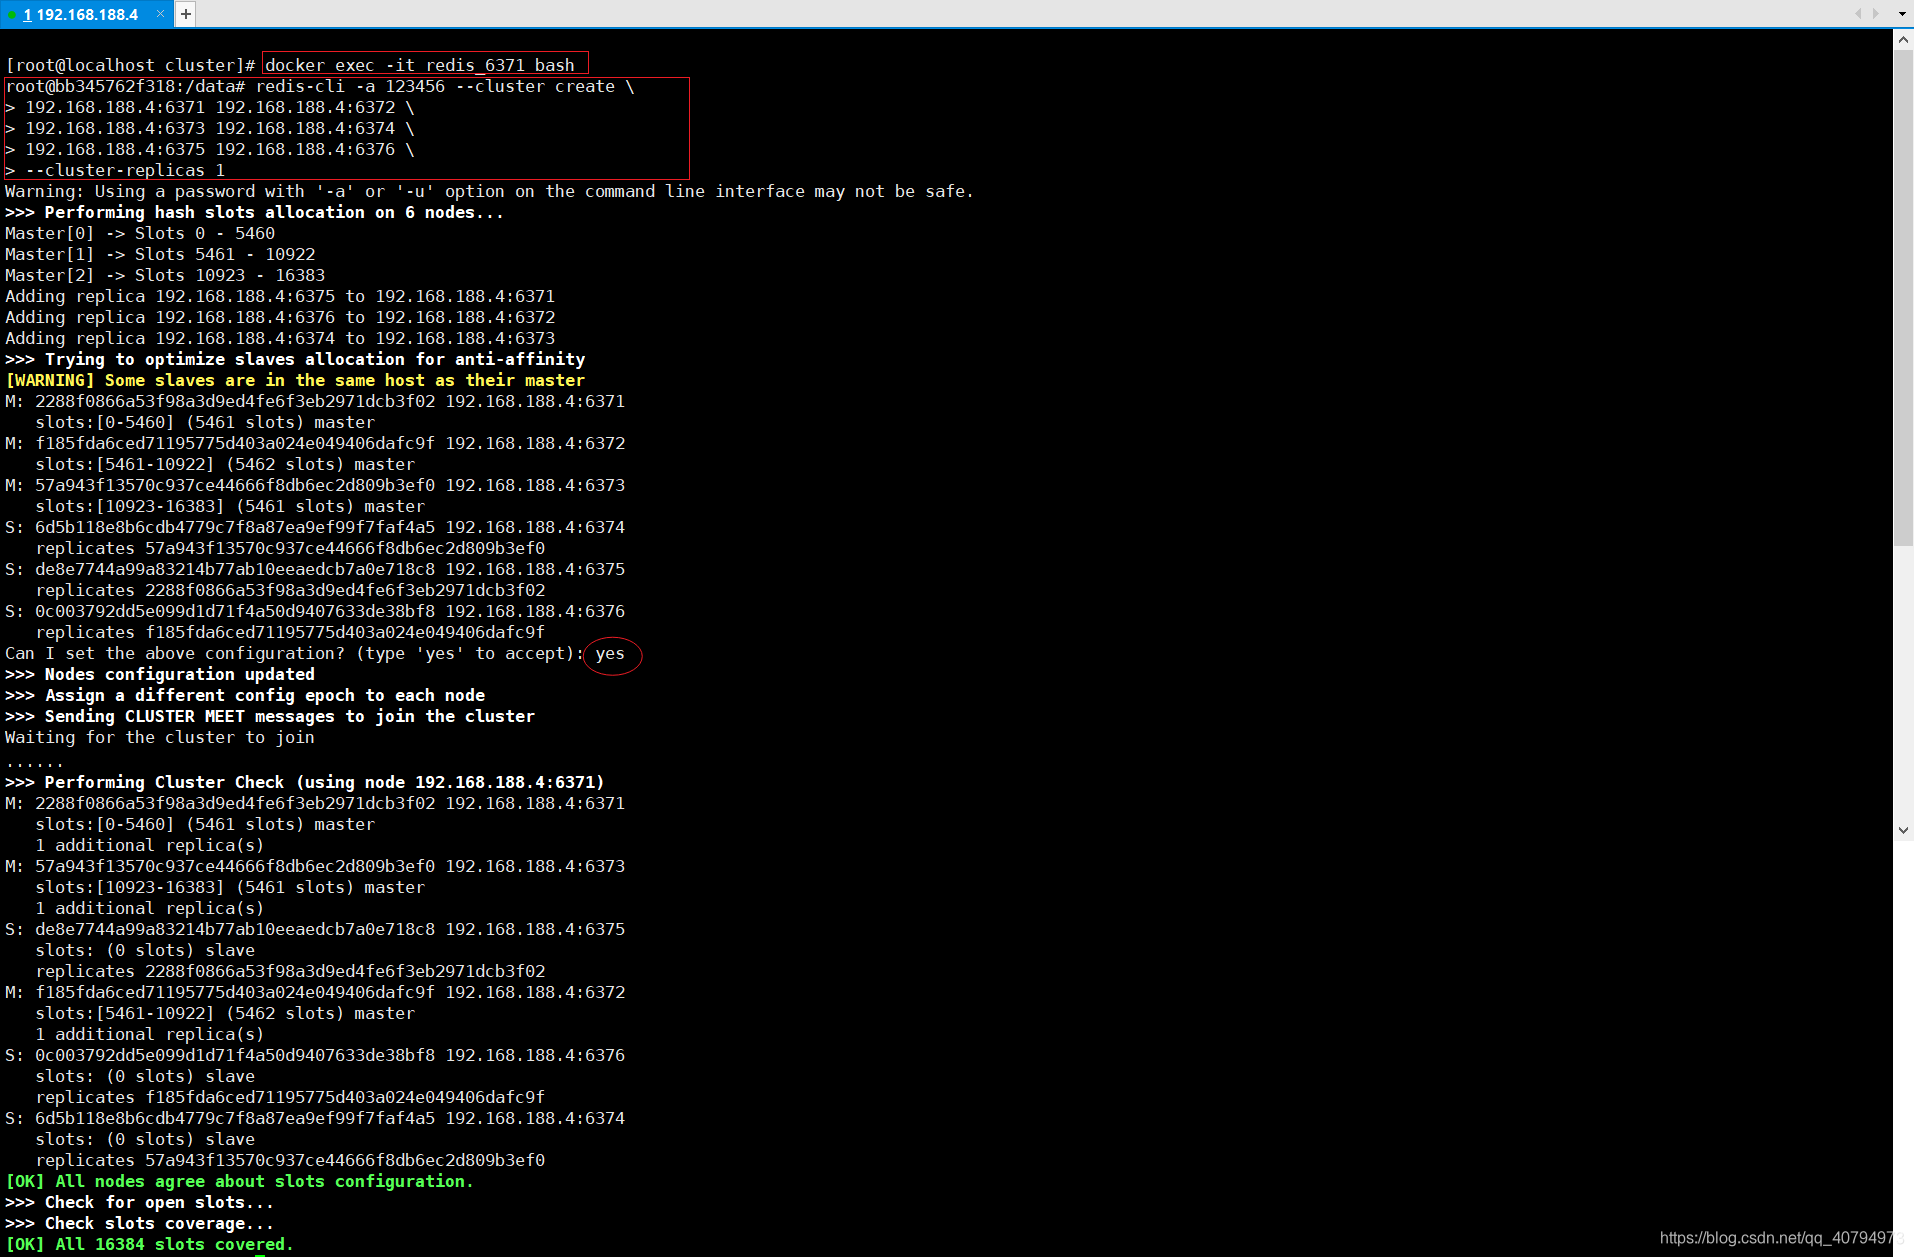The image size is (1914, 1257).
Task: Click the yellow WARNING line about slaves
Action: (295, 380)
